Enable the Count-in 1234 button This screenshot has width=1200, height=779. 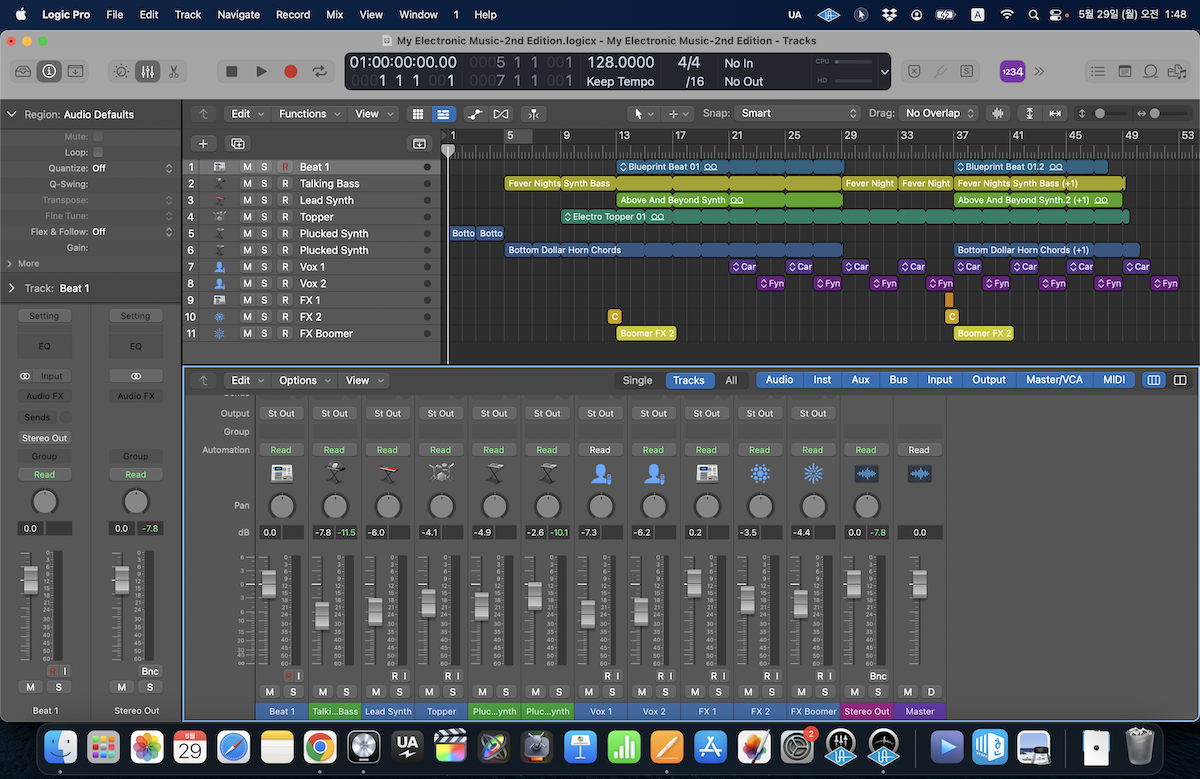(x=1012, y=71)
